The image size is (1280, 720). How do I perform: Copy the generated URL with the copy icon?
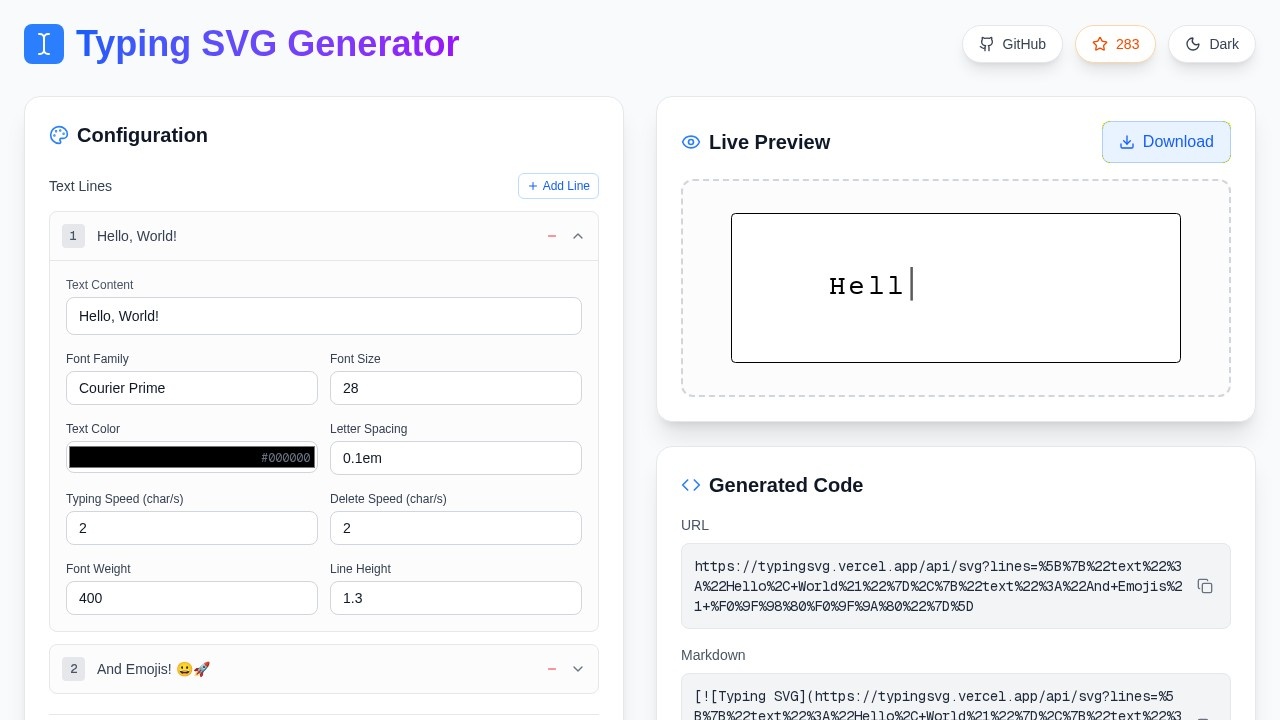coord(1205,586)
